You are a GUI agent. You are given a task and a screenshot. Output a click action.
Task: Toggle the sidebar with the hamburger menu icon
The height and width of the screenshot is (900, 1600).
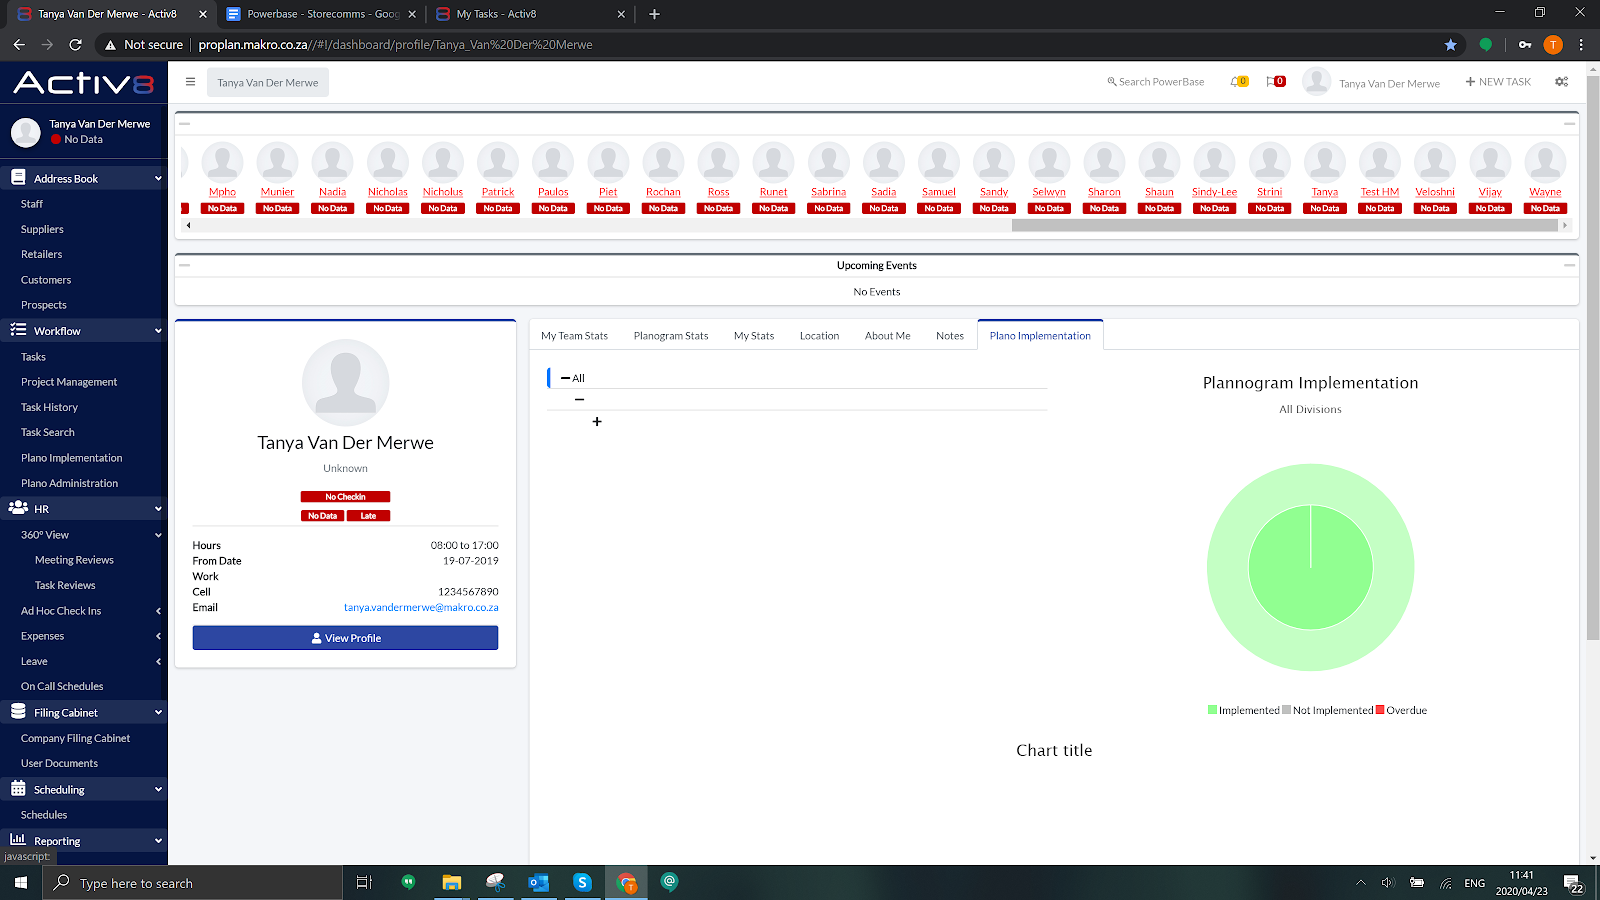tap(190, 82)
